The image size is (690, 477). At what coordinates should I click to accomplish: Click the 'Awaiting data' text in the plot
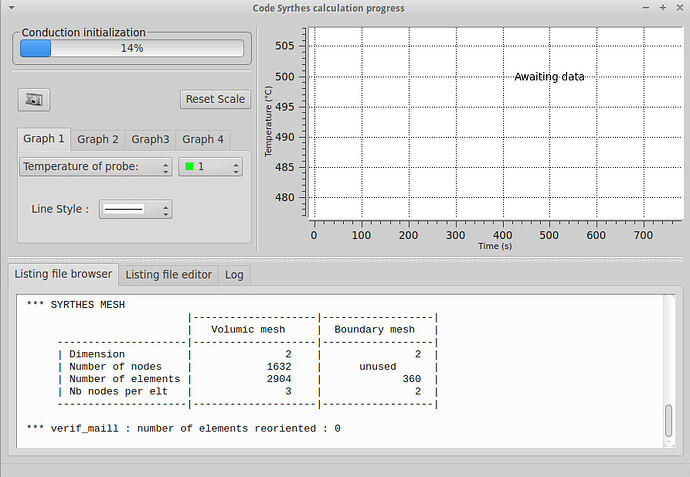[x=549, y=77]
